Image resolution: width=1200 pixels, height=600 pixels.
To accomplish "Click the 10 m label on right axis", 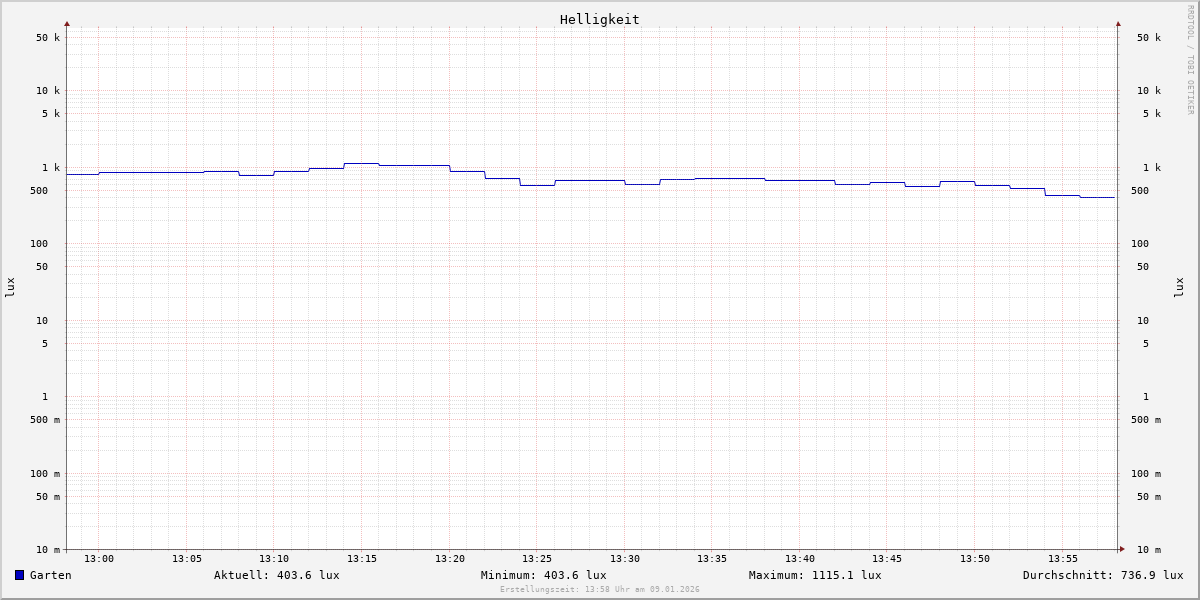I will (x=1149, y=550).
